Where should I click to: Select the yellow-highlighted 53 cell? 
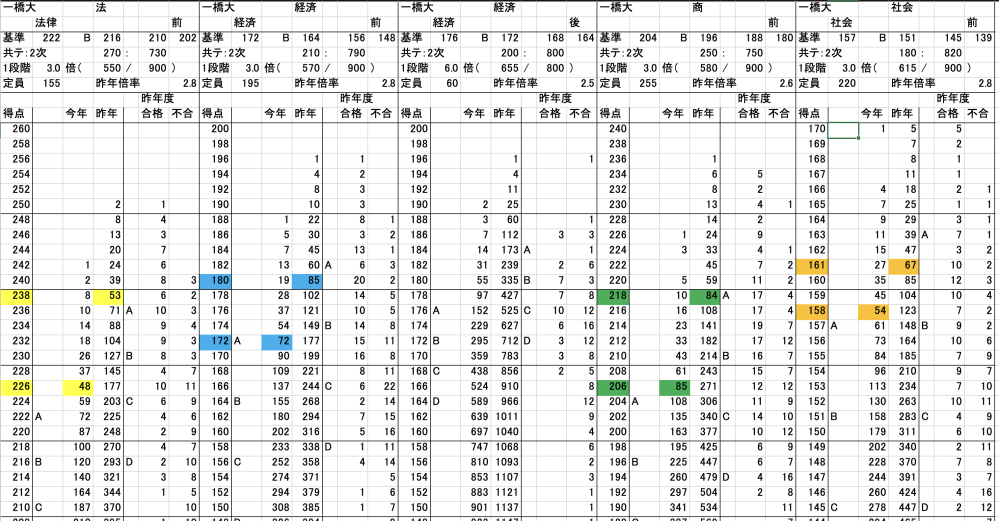pos(108,296)
